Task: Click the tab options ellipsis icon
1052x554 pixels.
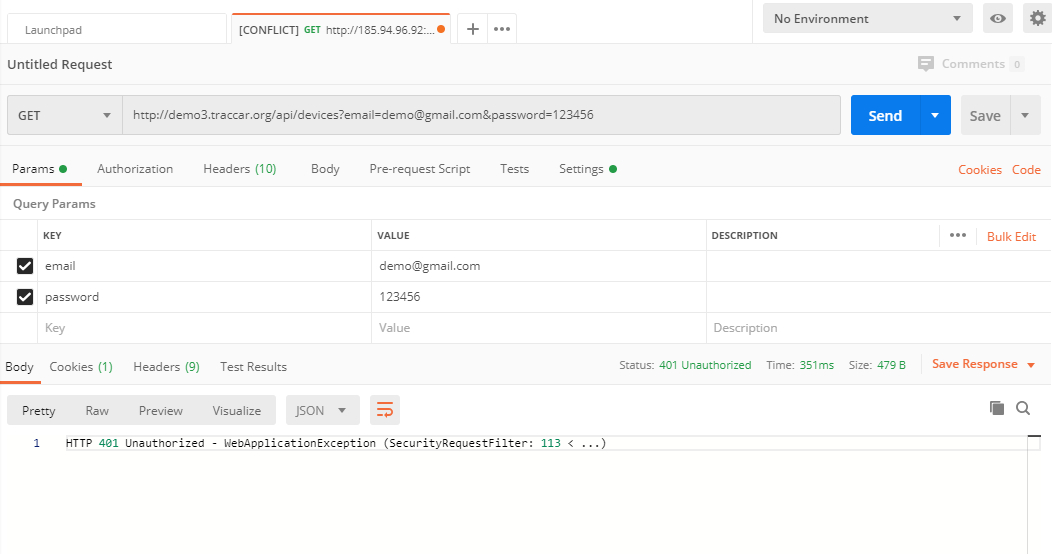Action: (502, 29)
